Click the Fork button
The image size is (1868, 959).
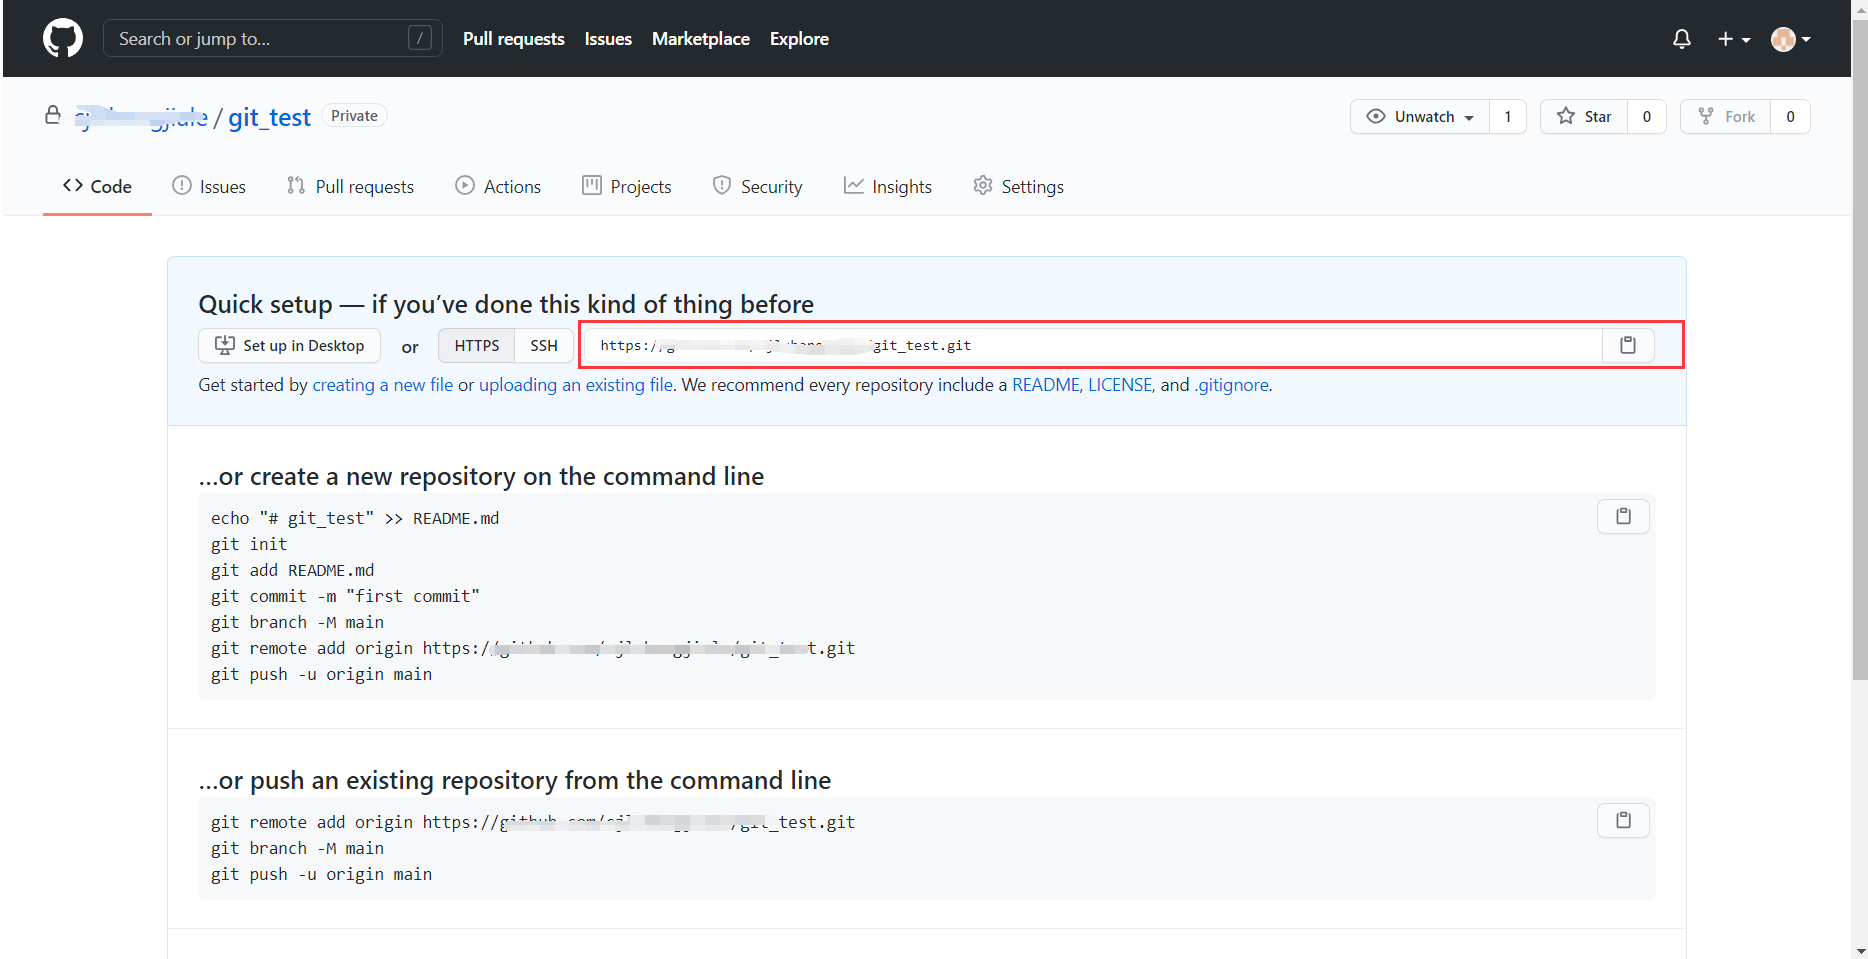(1726, 117)
